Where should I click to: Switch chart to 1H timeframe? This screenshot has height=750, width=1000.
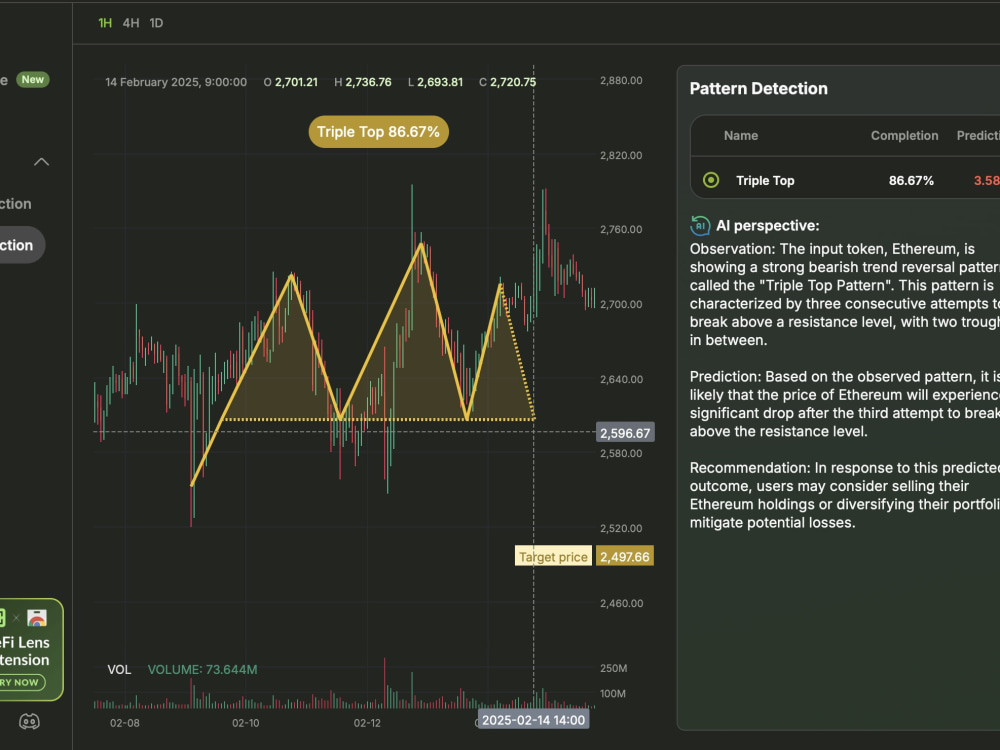point(105,23)
